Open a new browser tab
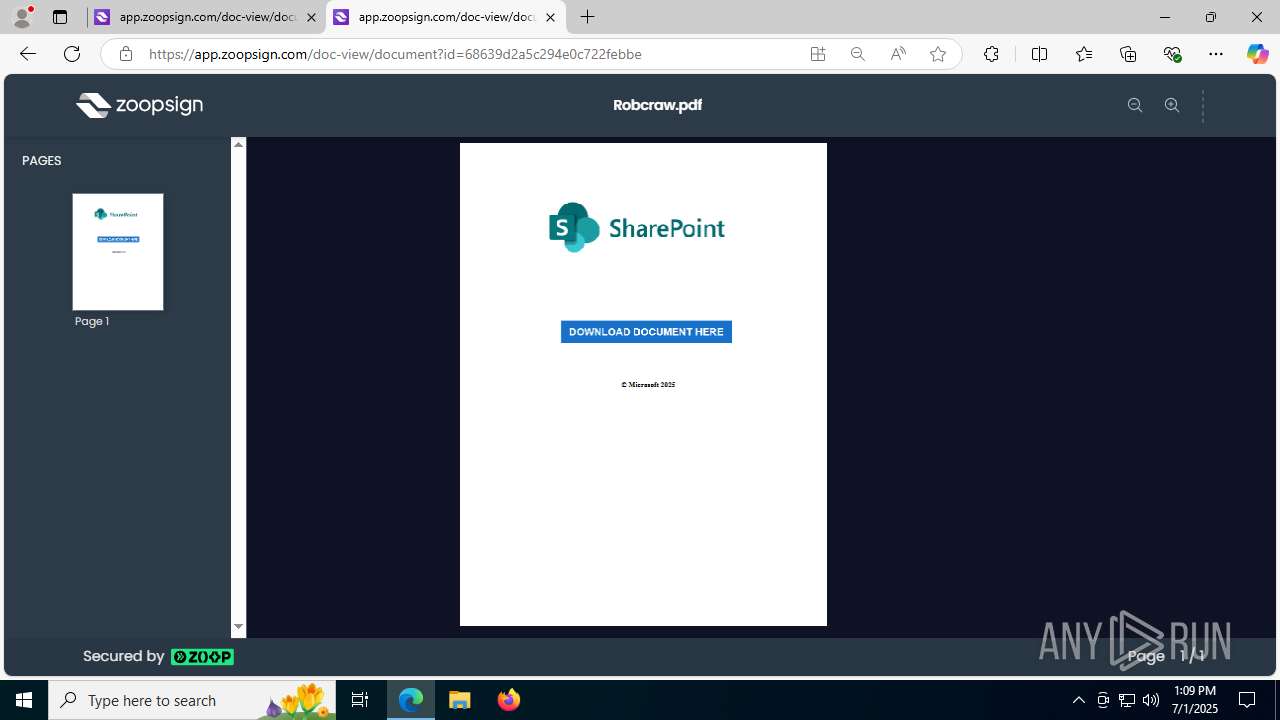 (588, 17)
